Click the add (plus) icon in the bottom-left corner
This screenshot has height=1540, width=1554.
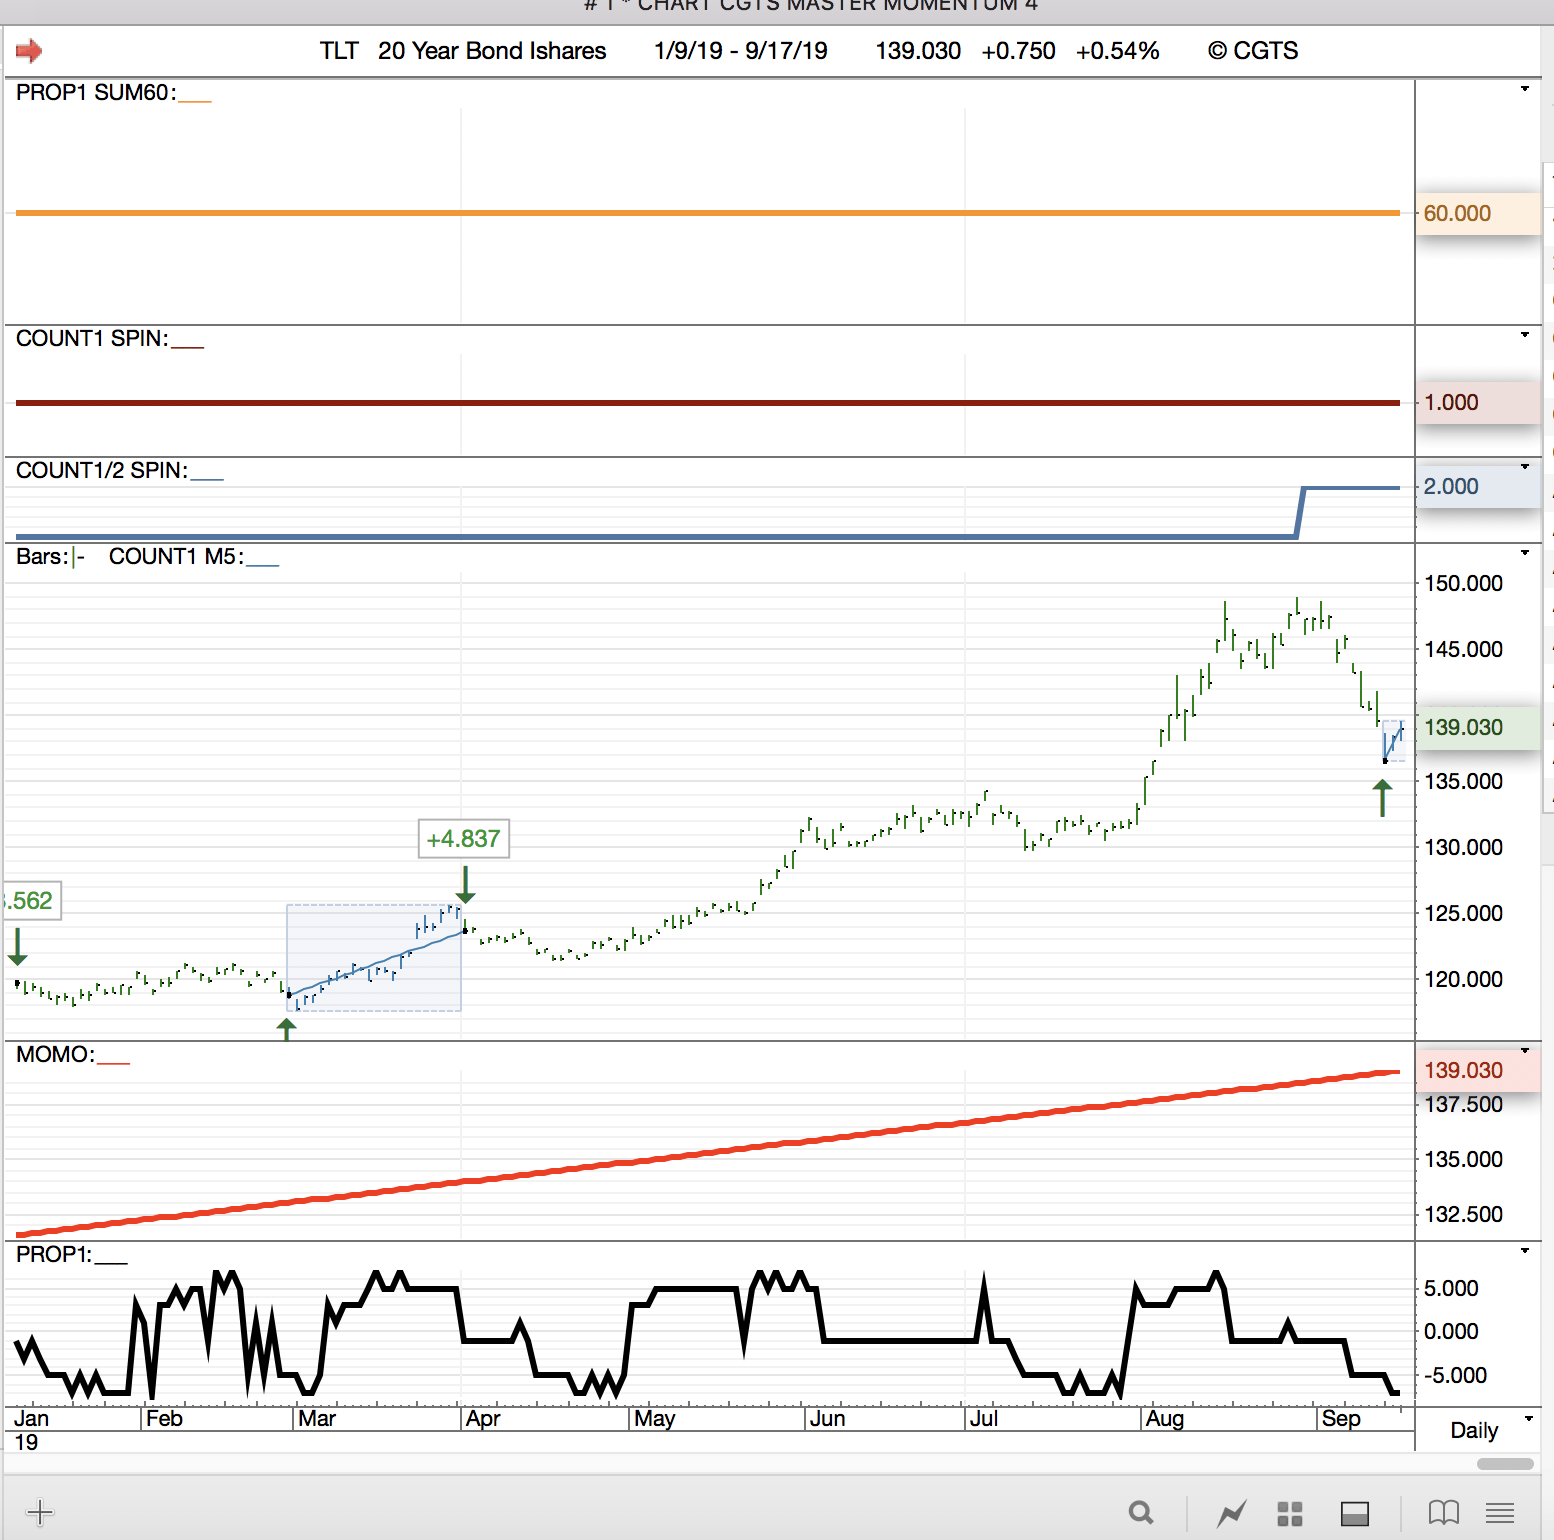pyautogui.click(x=39, y=1512)
